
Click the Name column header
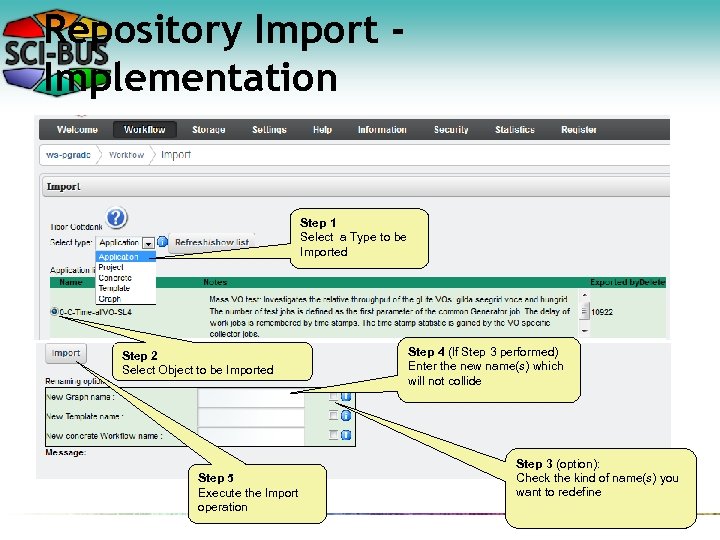(71, 282)
